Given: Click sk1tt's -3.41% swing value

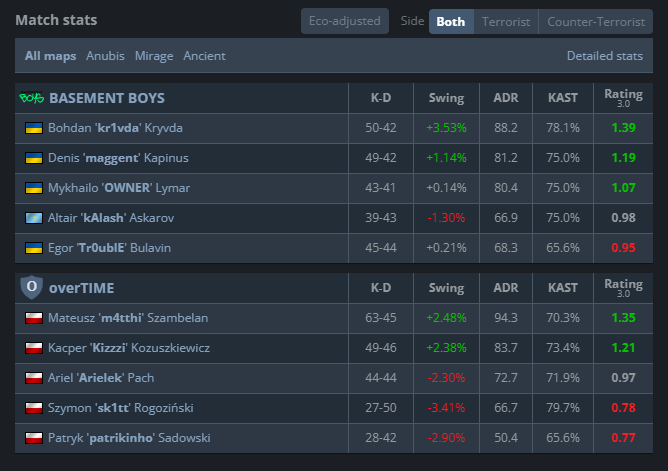Looking at the screenshot, I should click(x=446, y=408).
